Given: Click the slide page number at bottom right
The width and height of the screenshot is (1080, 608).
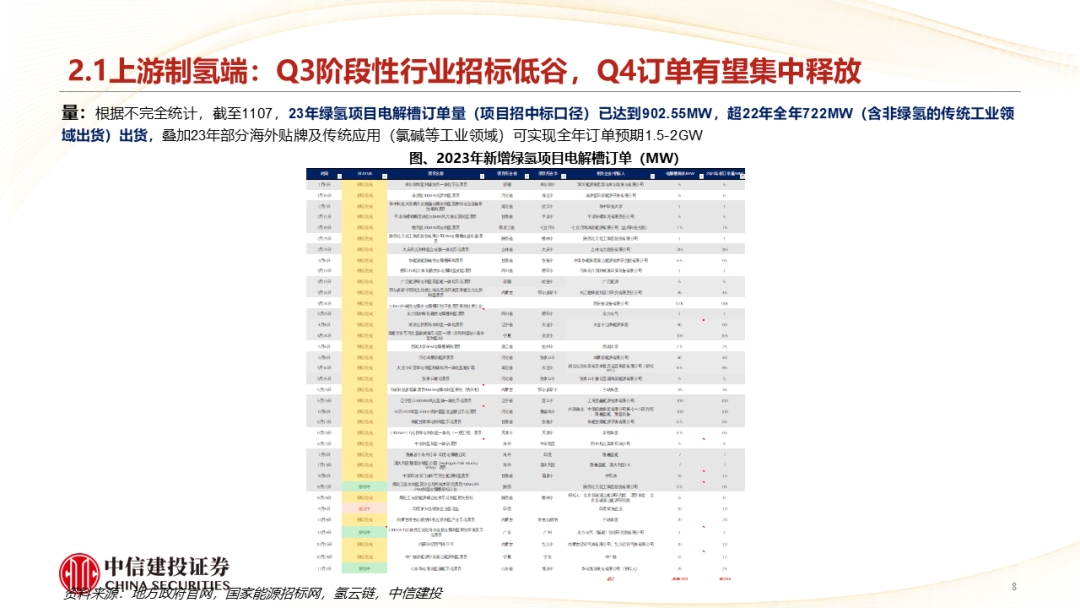Looking at the screenshot, I should (1014, 587).
